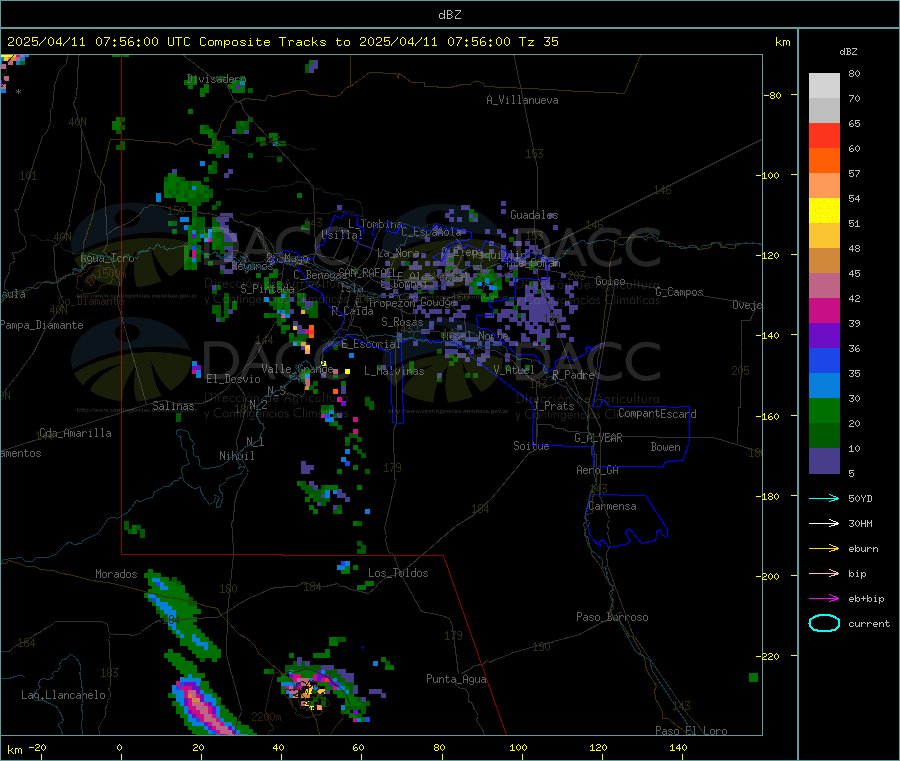Click the 'Carmensa' map label
The height and width of the screenshot is (761, 900).
coord(612,506)
